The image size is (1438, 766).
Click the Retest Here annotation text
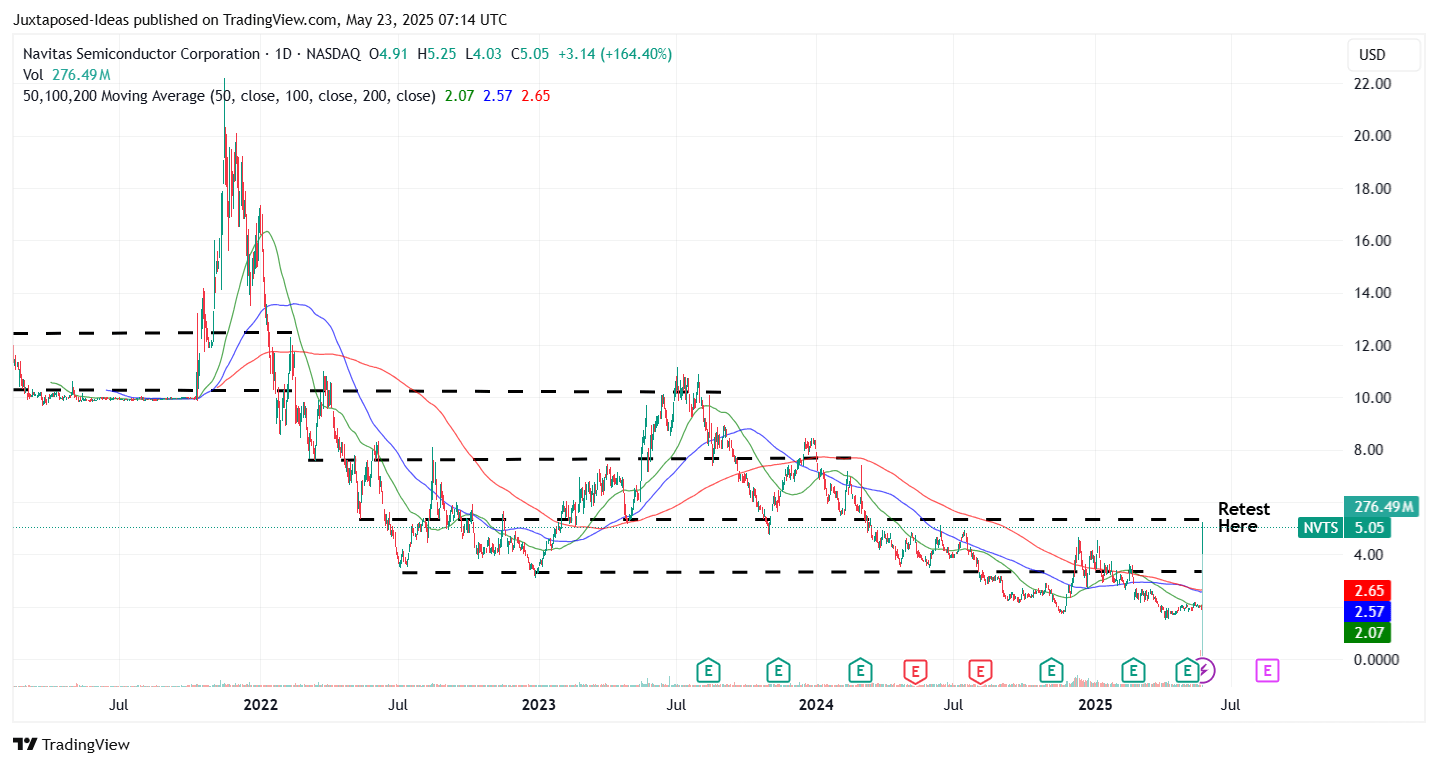tap(1243, 519)
